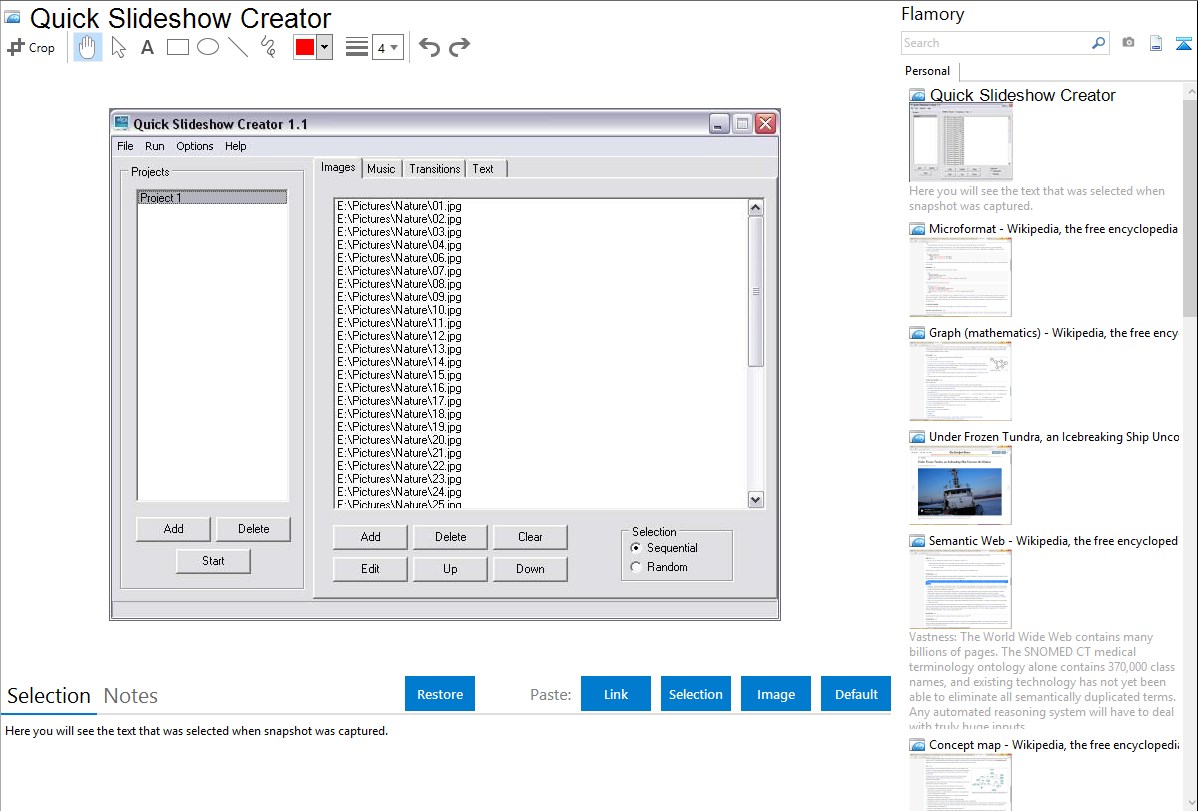This screenshot has width=1198, height=811.
Task: Click the Restore button
Action: coord(440,694)
